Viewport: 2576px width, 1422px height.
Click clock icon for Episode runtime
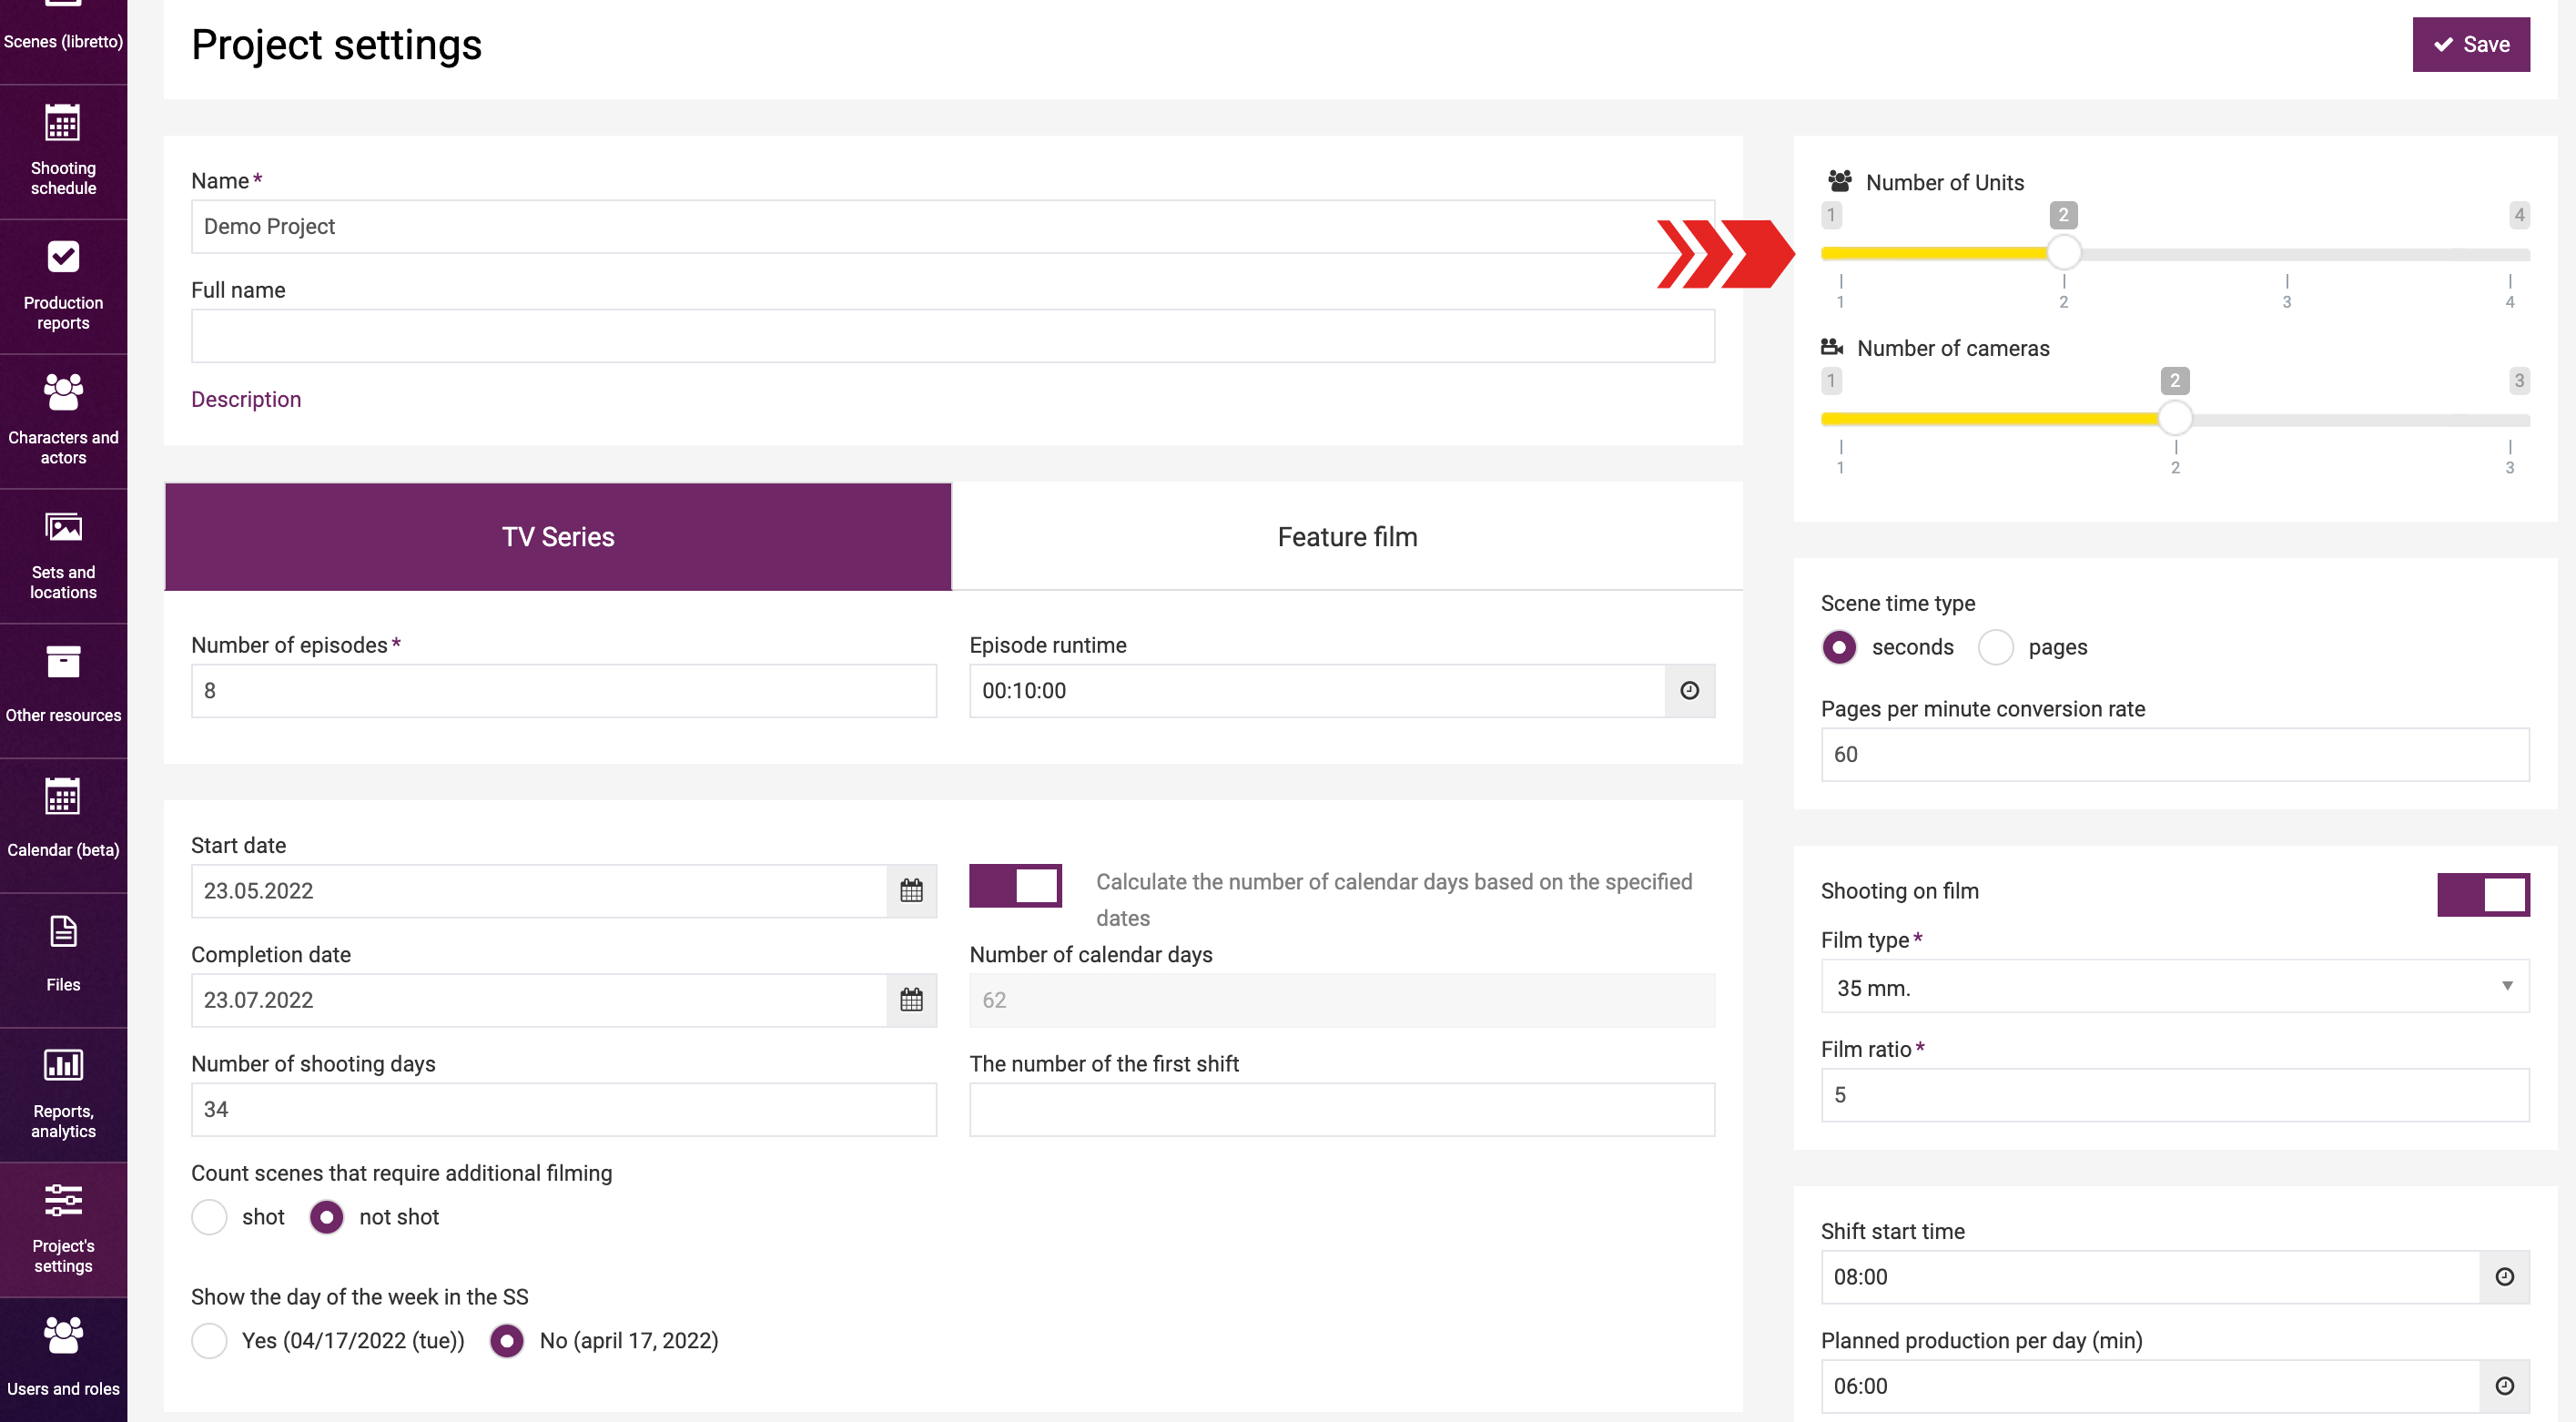(1689, 691)
